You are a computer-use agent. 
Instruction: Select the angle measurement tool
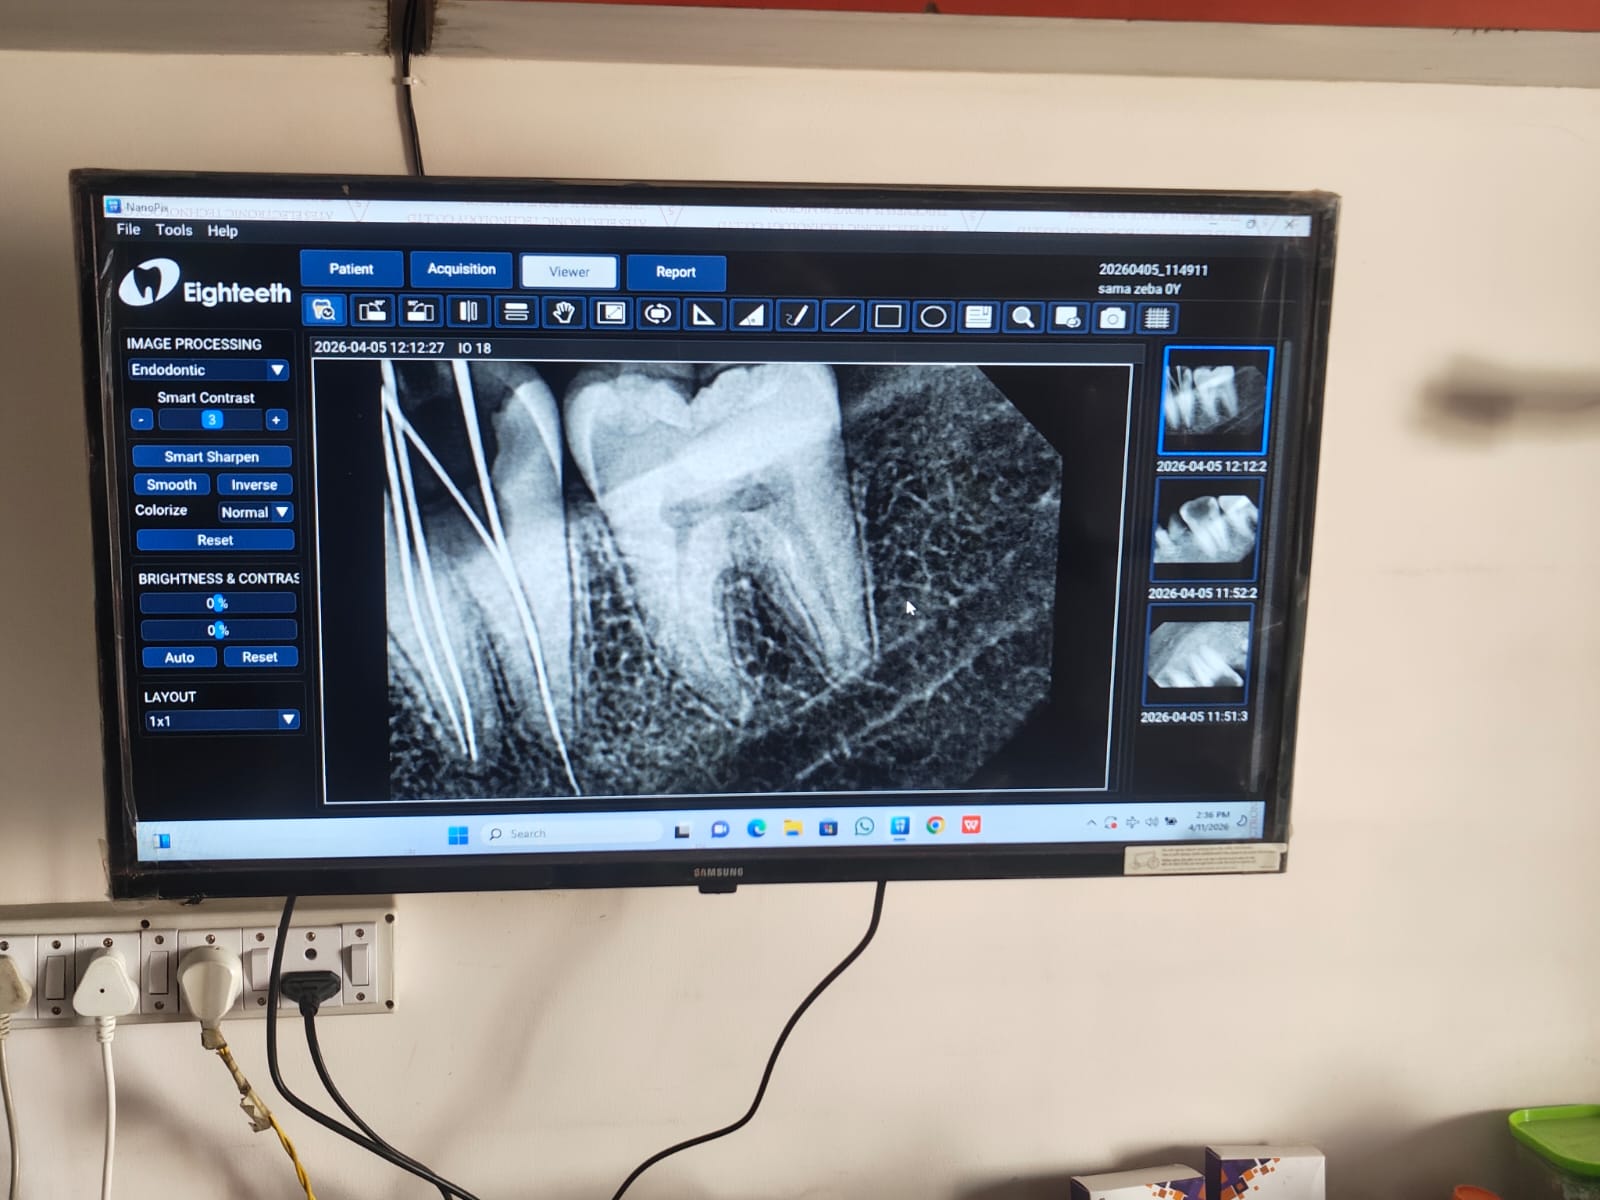(x=704, y=315)
